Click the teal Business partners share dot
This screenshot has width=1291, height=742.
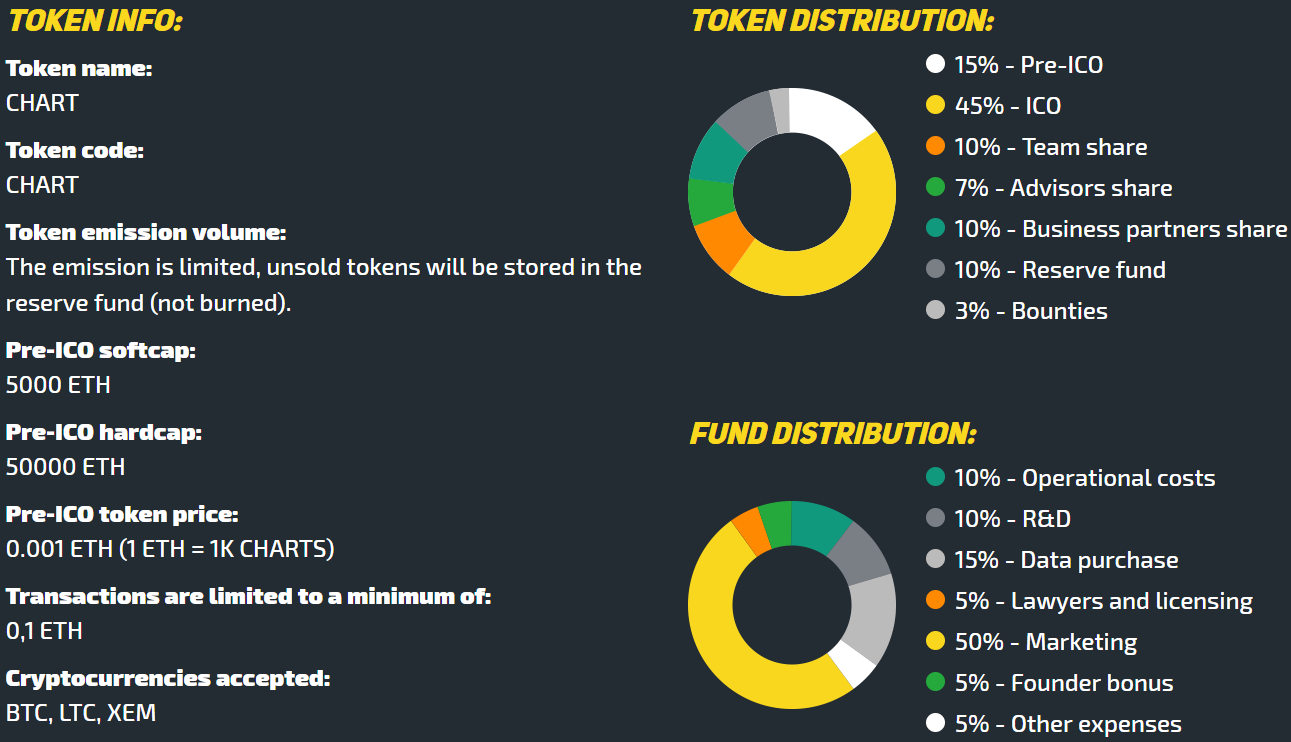(x=935, y=228)
